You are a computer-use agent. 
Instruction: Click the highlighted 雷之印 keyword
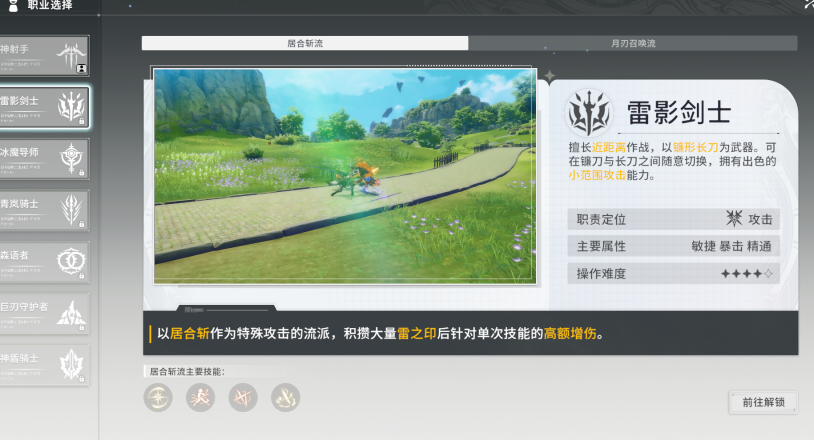pos(417,334)
